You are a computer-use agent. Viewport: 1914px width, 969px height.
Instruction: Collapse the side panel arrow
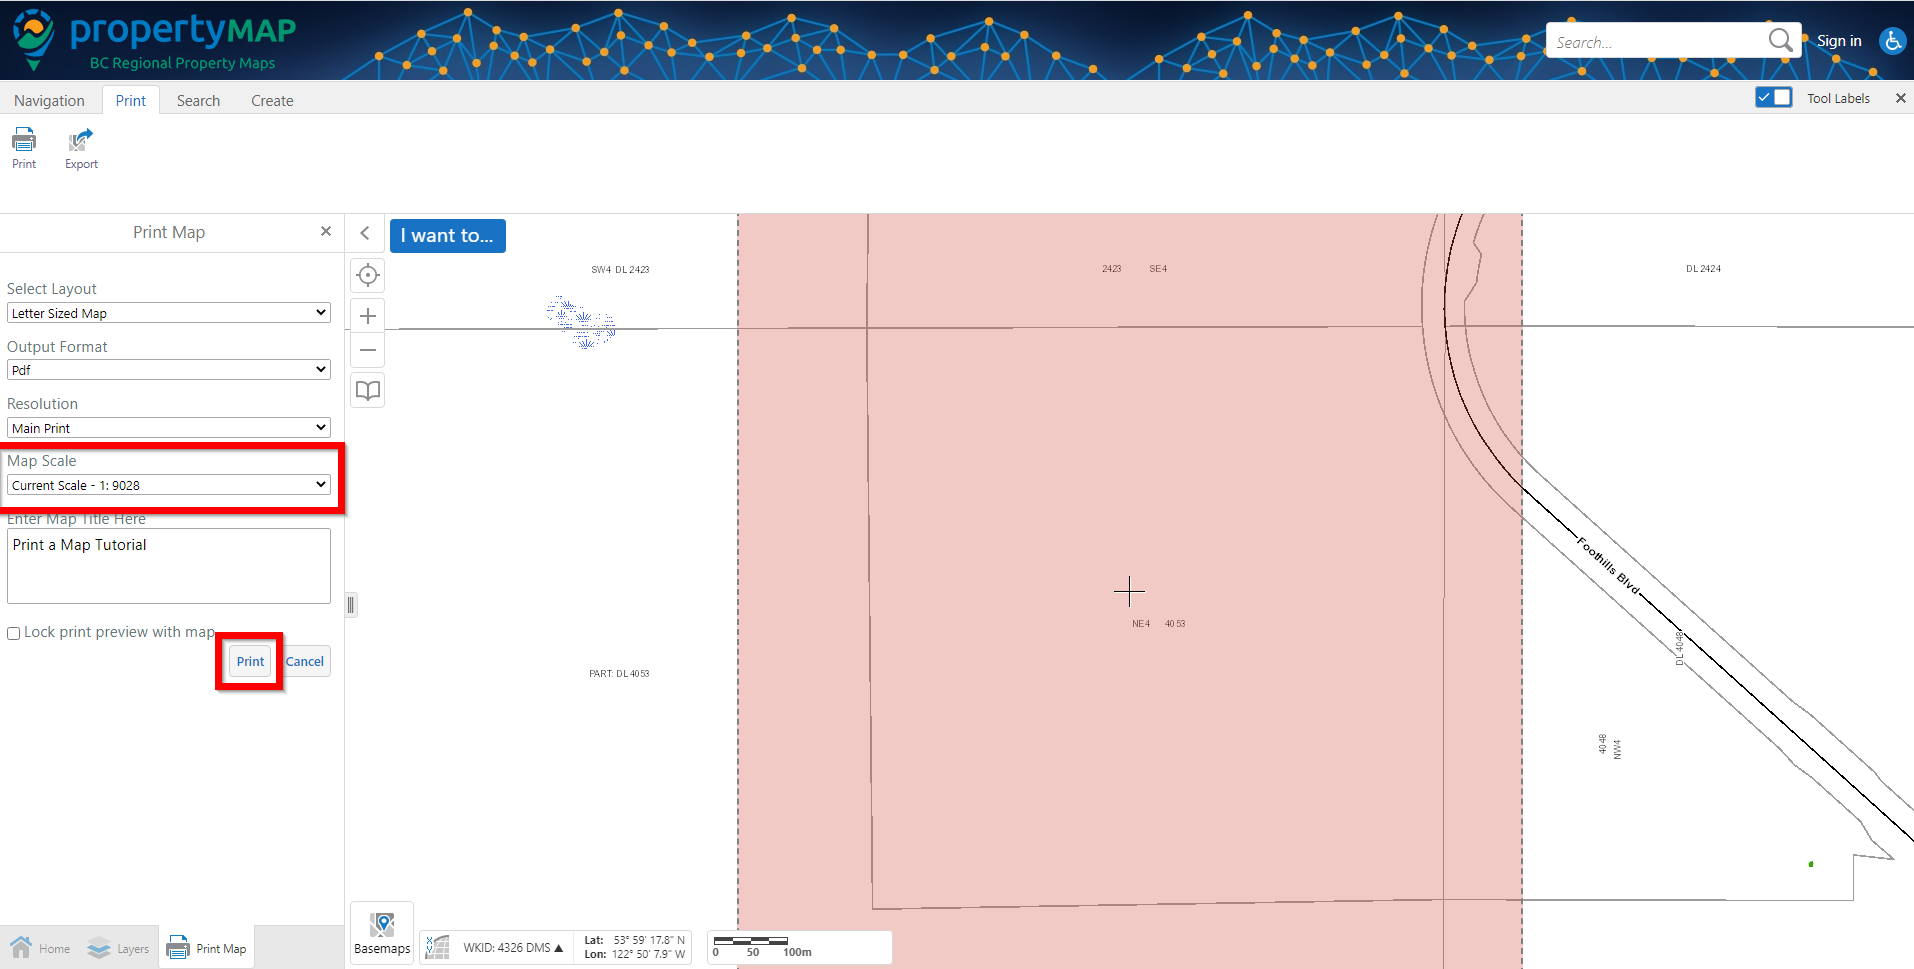coord(365,233)
